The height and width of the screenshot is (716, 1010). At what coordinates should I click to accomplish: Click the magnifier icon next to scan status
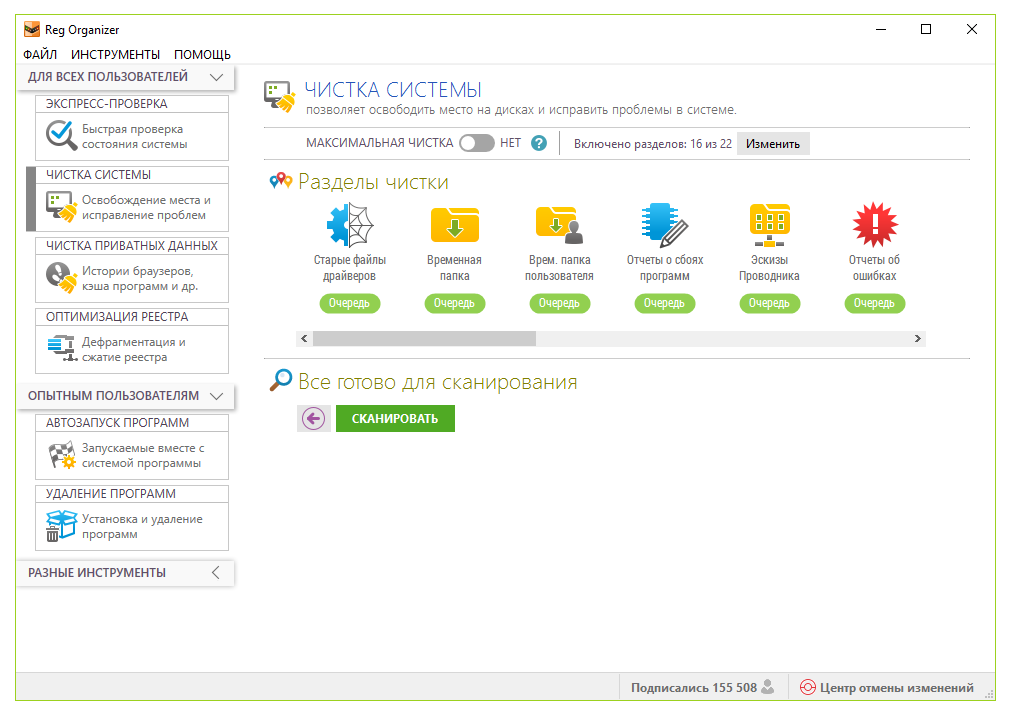(280, 381)
